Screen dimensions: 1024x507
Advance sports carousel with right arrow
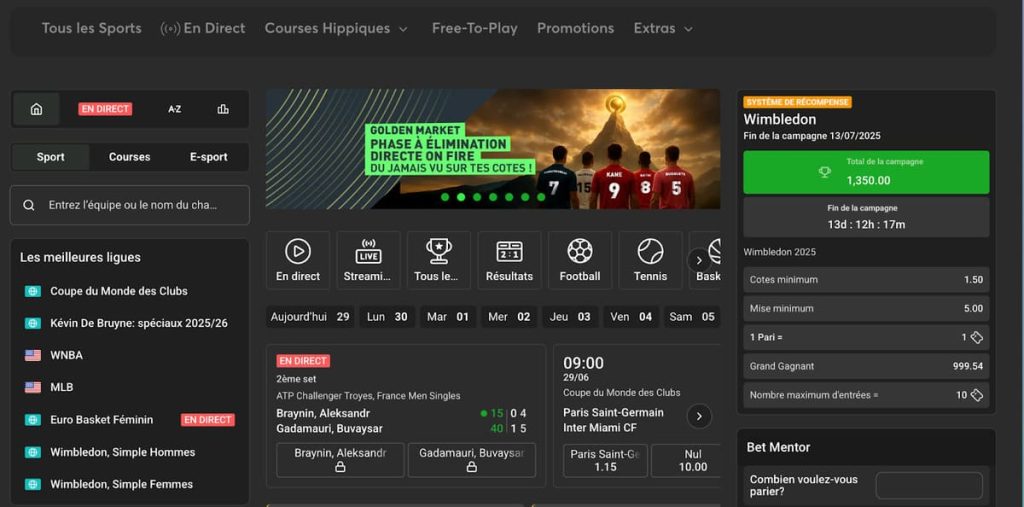click(699, 261)
